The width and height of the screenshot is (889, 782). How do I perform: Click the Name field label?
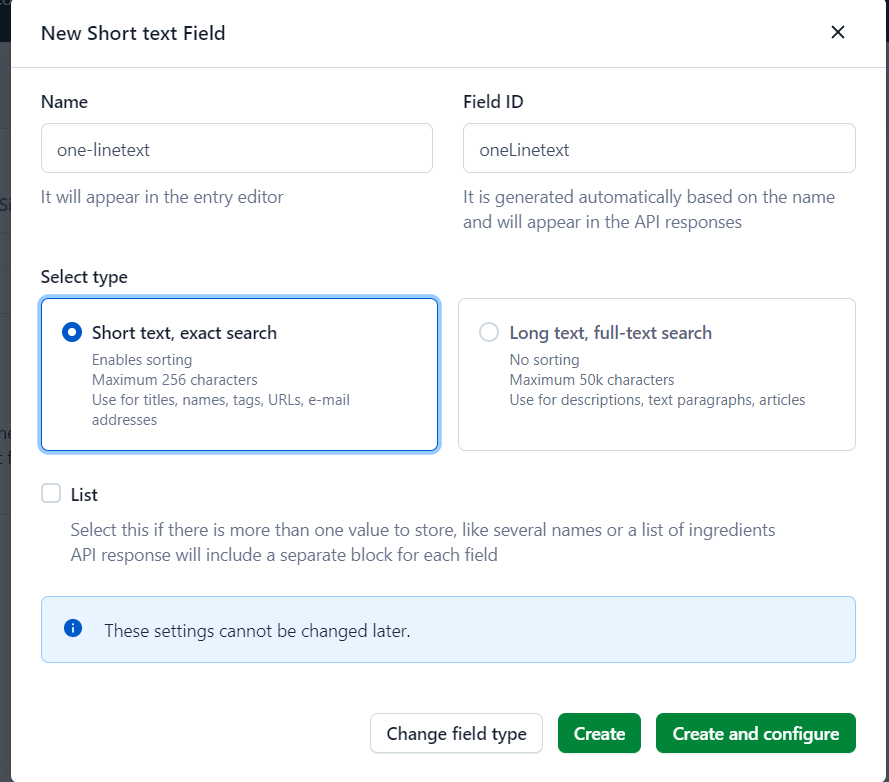(64, 102)
